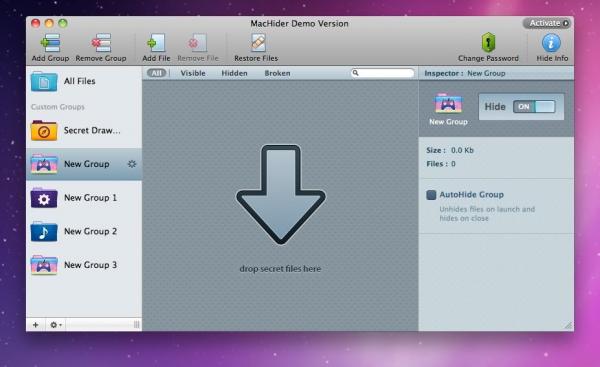The image size is (600, 367).
Task: Switch to the Visible filter tab
Action: (193, 73)
